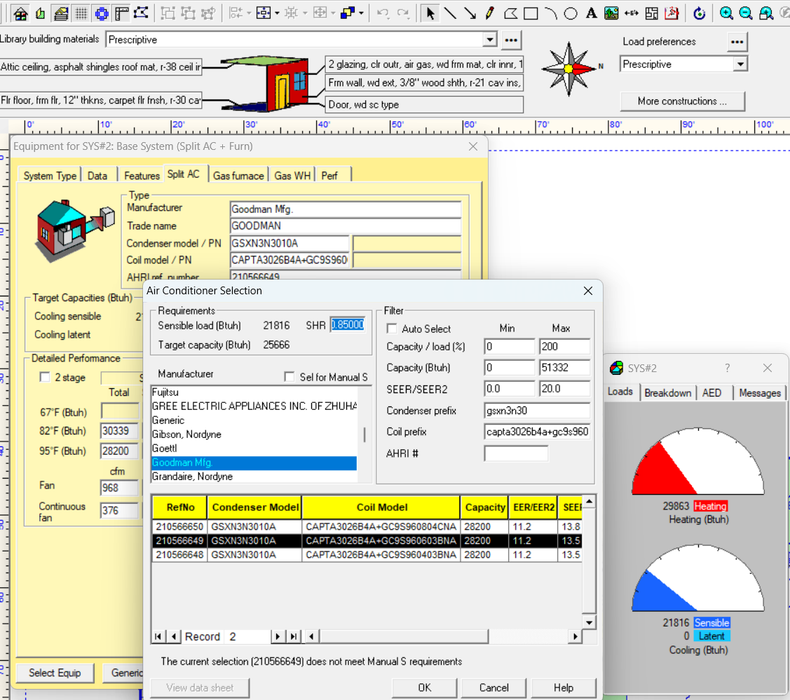Open dropdown arrow beside the center-align icon
Image resolution: width=790 pixels, height=700 pixels.
coord(277,14)
